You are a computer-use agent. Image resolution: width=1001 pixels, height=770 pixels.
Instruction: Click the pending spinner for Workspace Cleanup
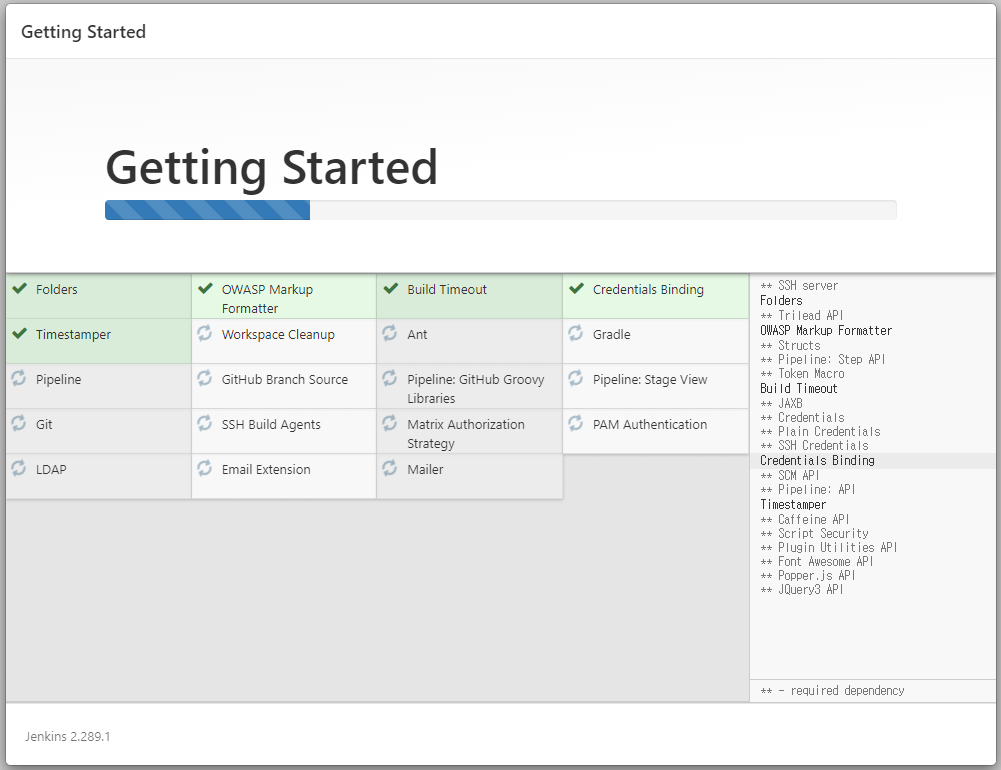(x=204, y=333)
